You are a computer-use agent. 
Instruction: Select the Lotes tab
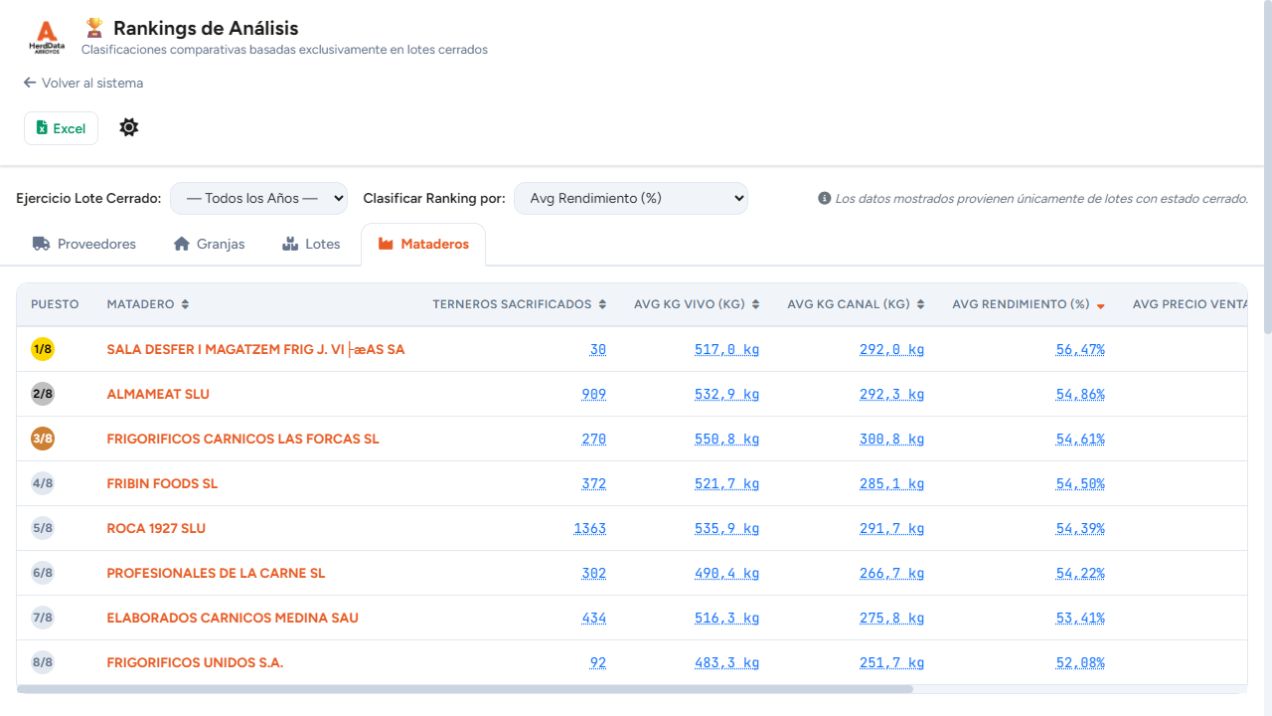click(311, 244)
